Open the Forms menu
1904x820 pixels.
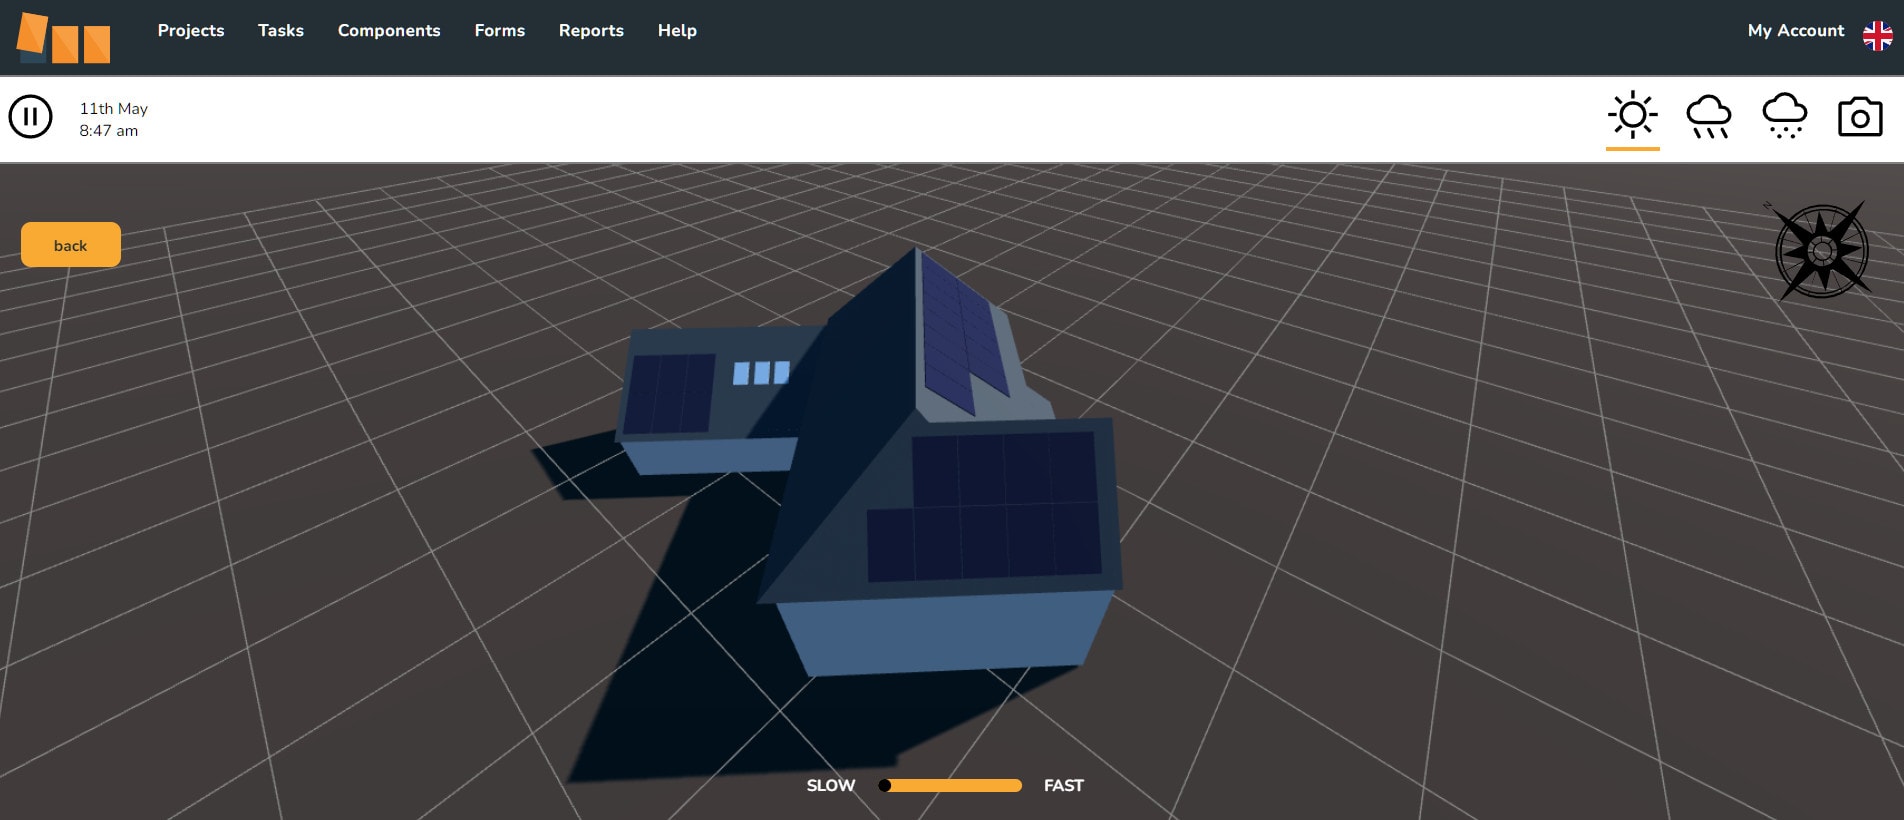click(500, 31)
